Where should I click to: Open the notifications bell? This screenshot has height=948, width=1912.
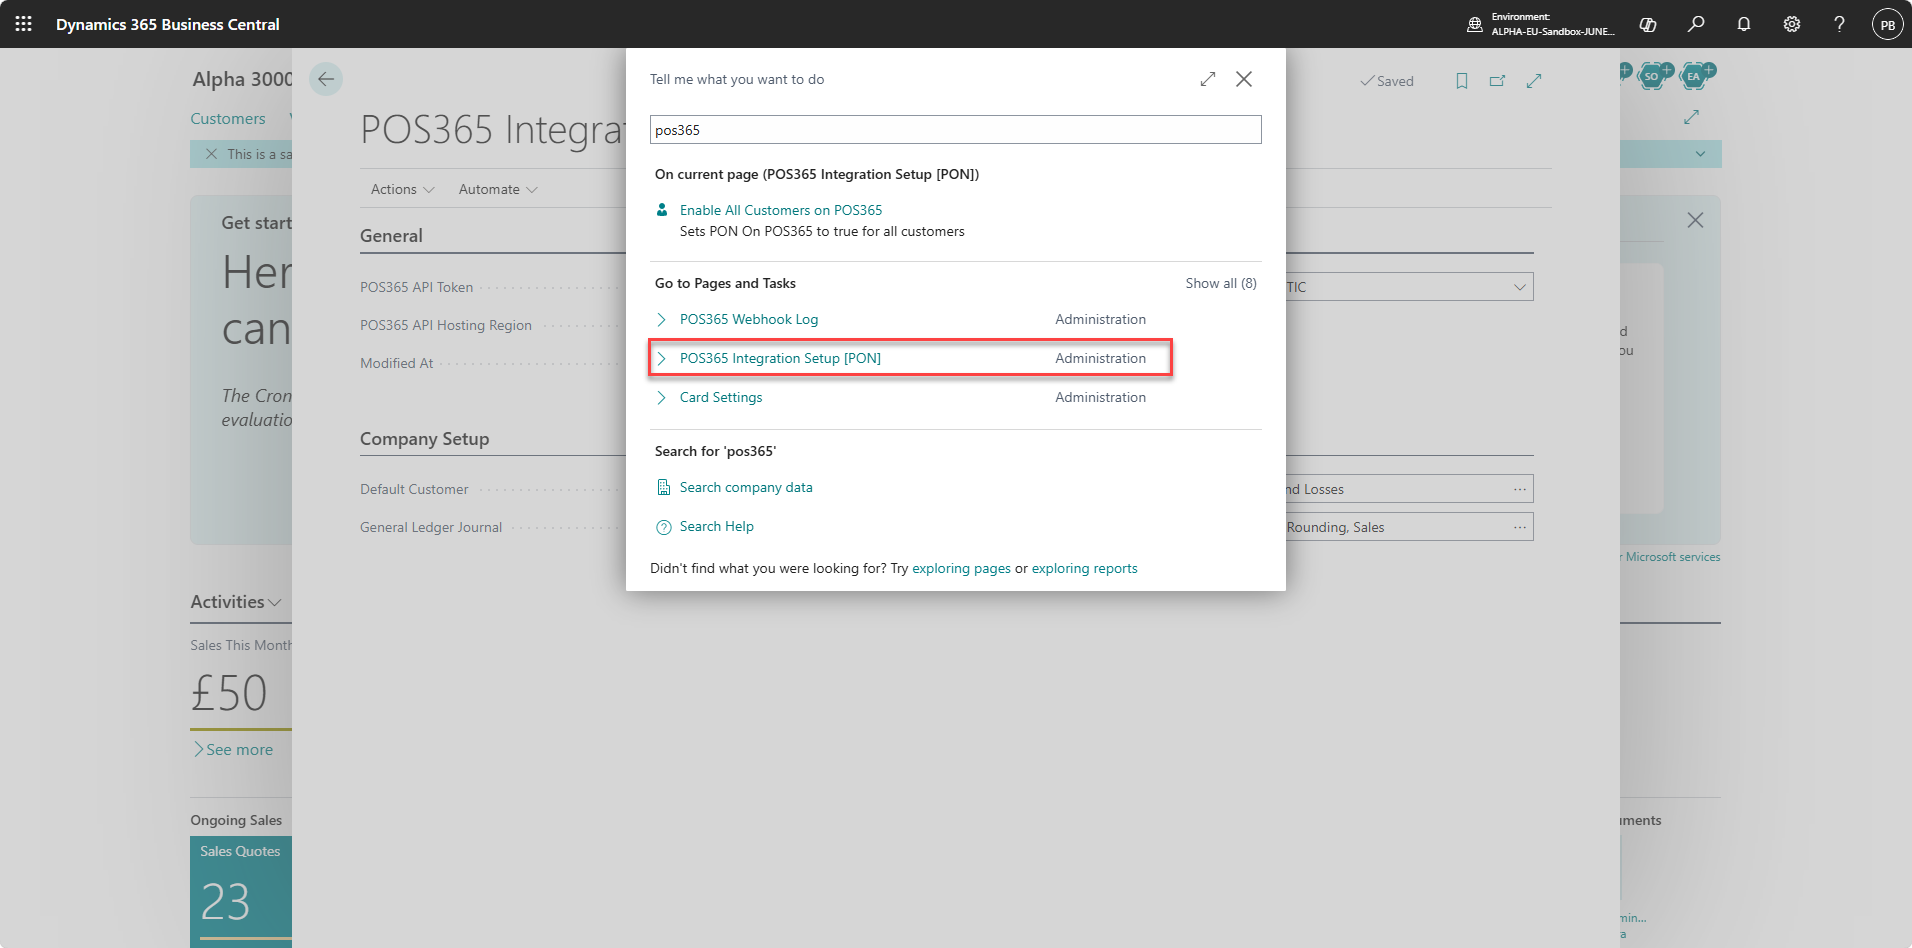pos(1744,24)
